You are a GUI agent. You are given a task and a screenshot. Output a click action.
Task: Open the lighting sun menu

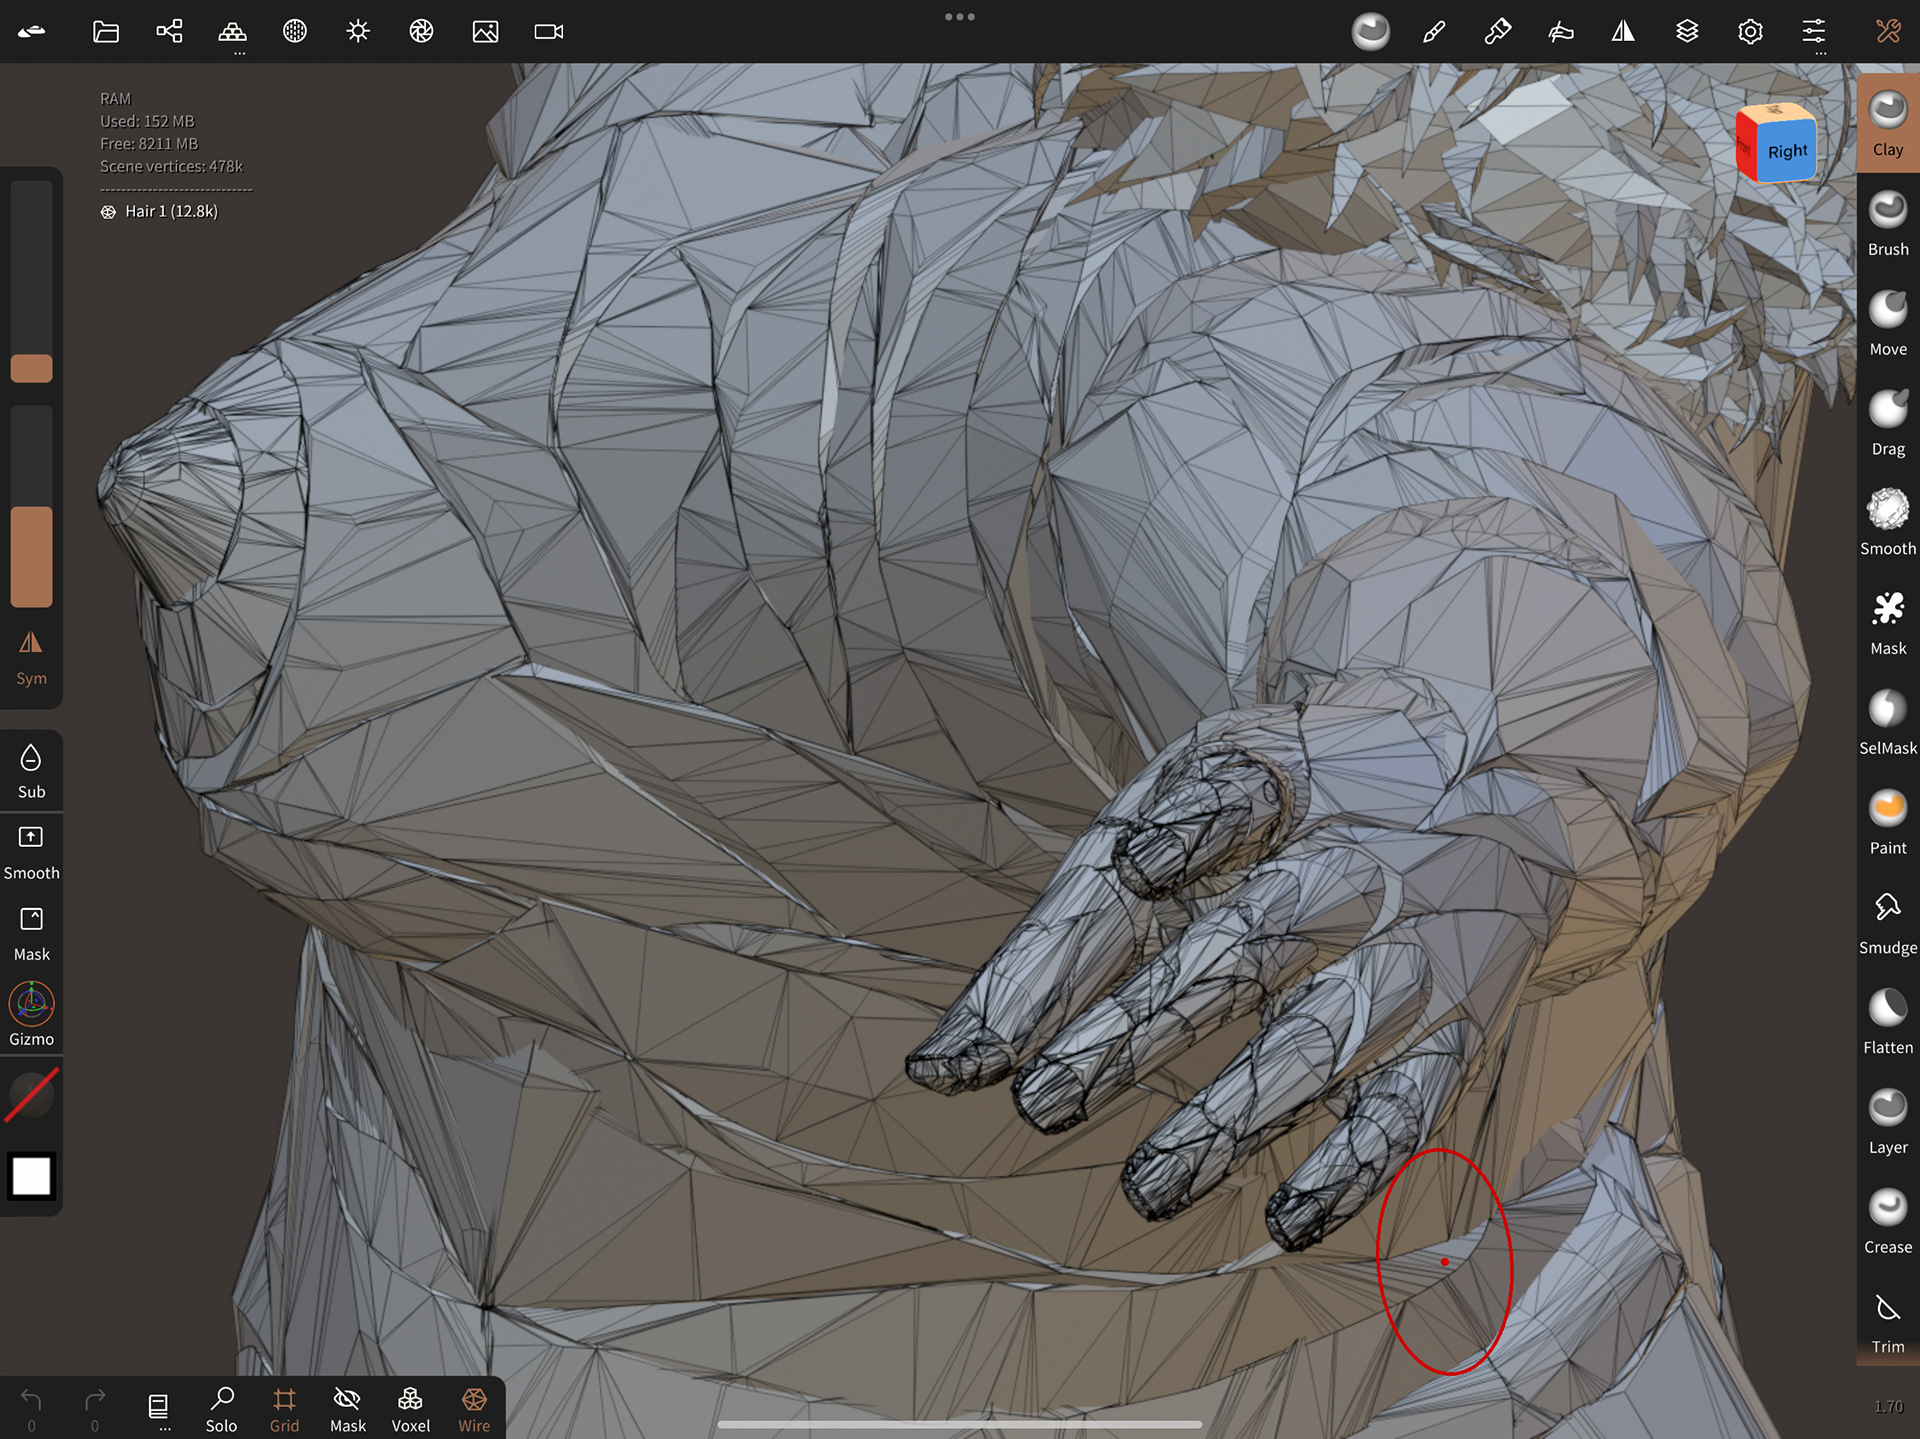358,32
